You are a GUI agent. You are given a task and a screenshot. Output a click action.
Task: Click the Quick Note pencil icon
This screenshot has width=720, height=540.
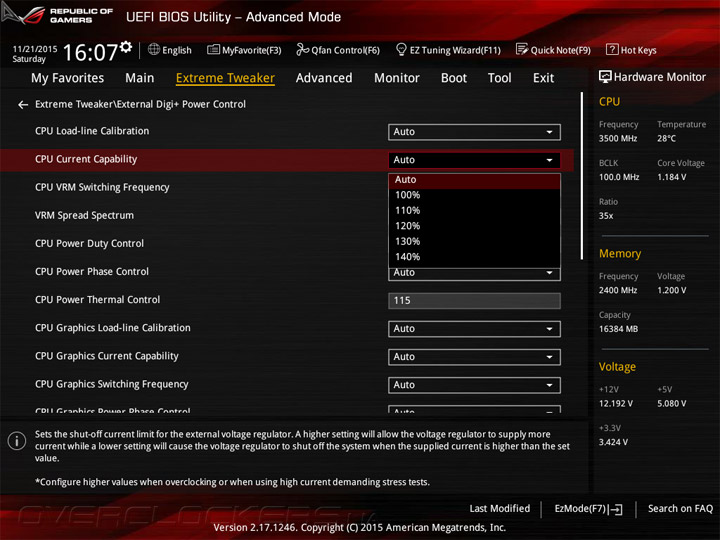[522, 49]
